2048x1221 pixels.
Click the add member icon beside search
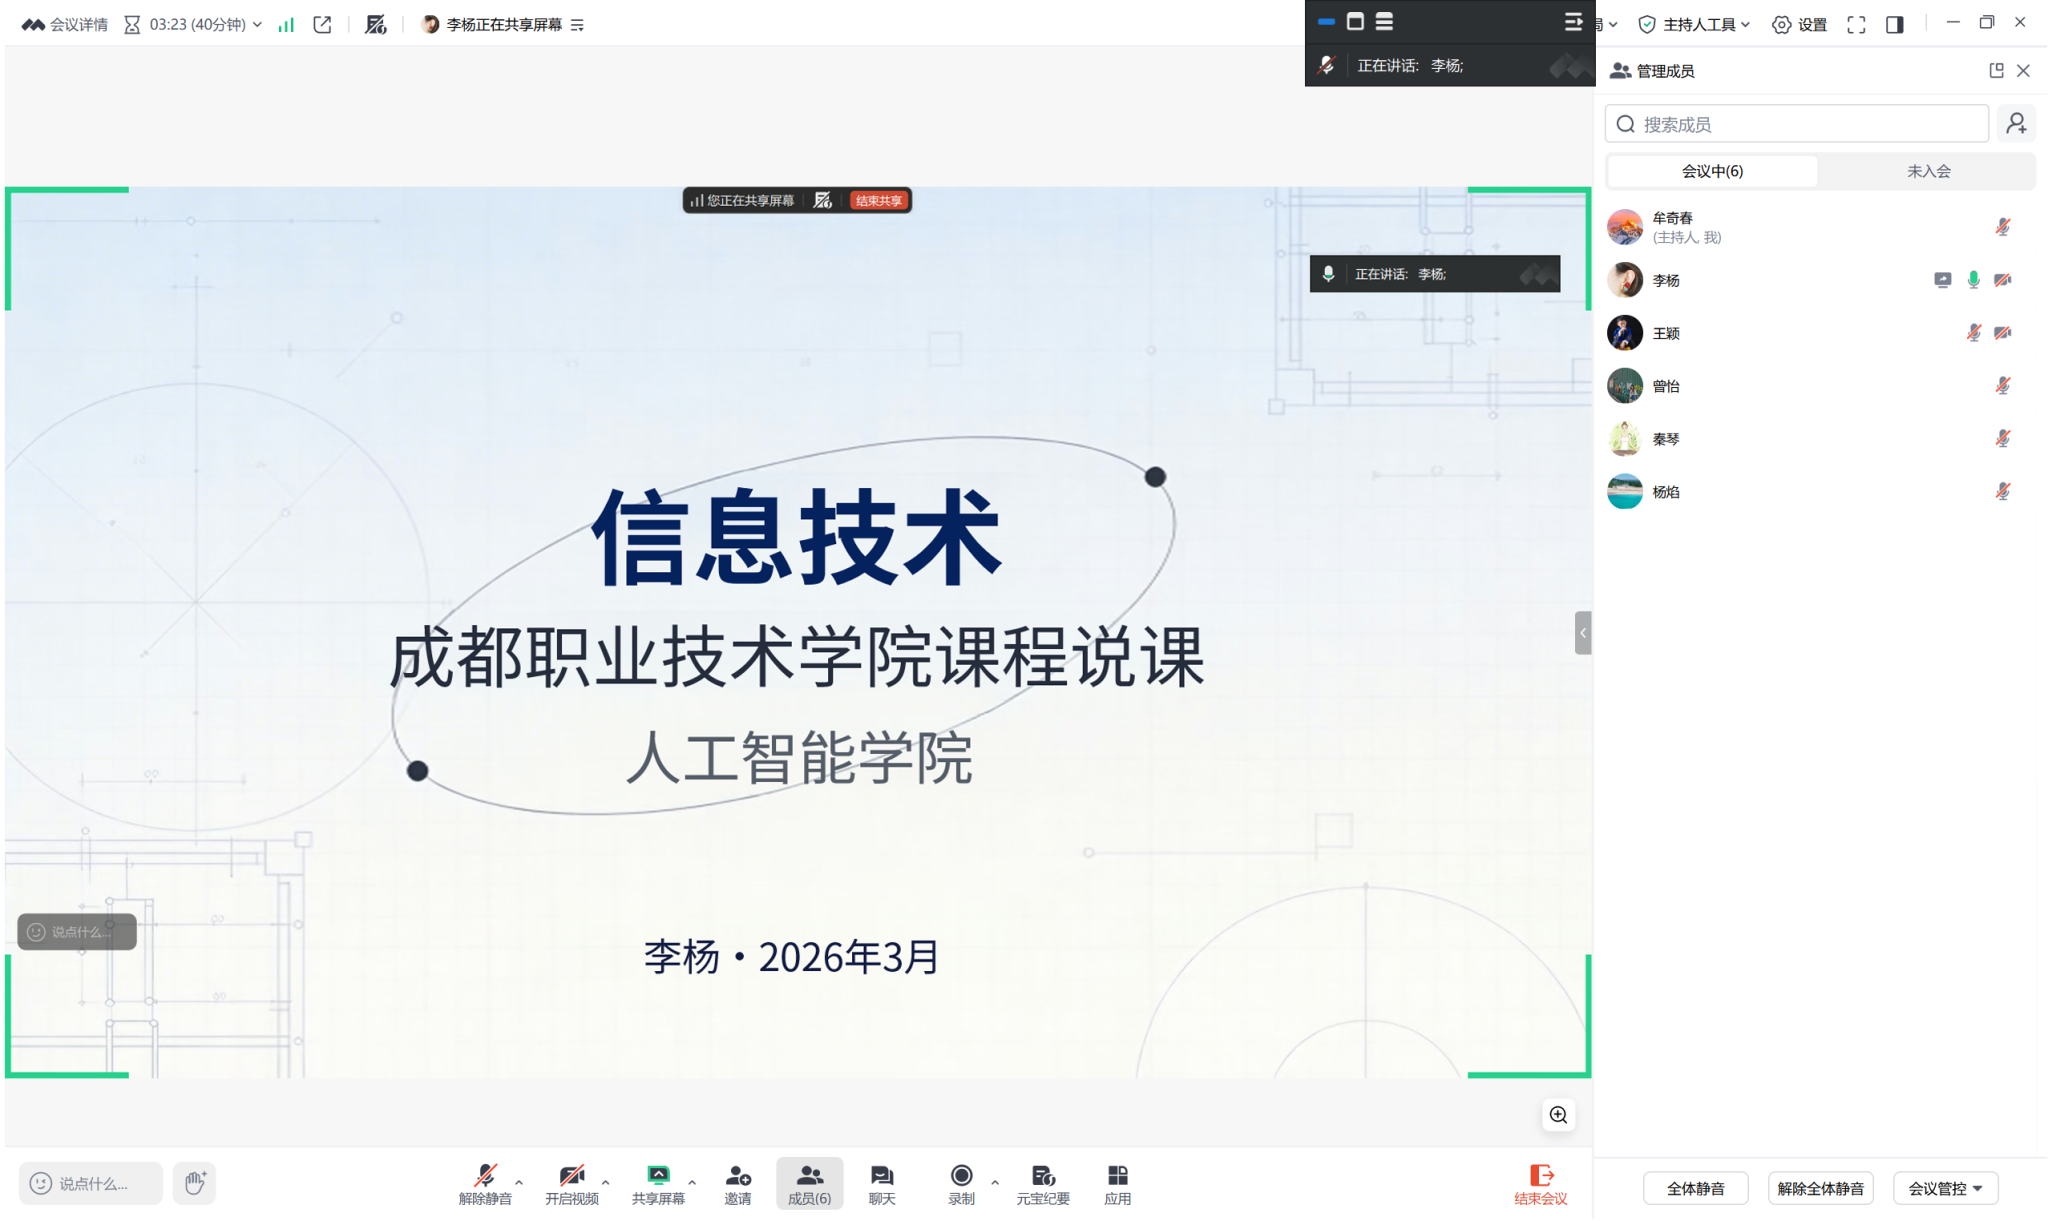tap(2016, 124)
